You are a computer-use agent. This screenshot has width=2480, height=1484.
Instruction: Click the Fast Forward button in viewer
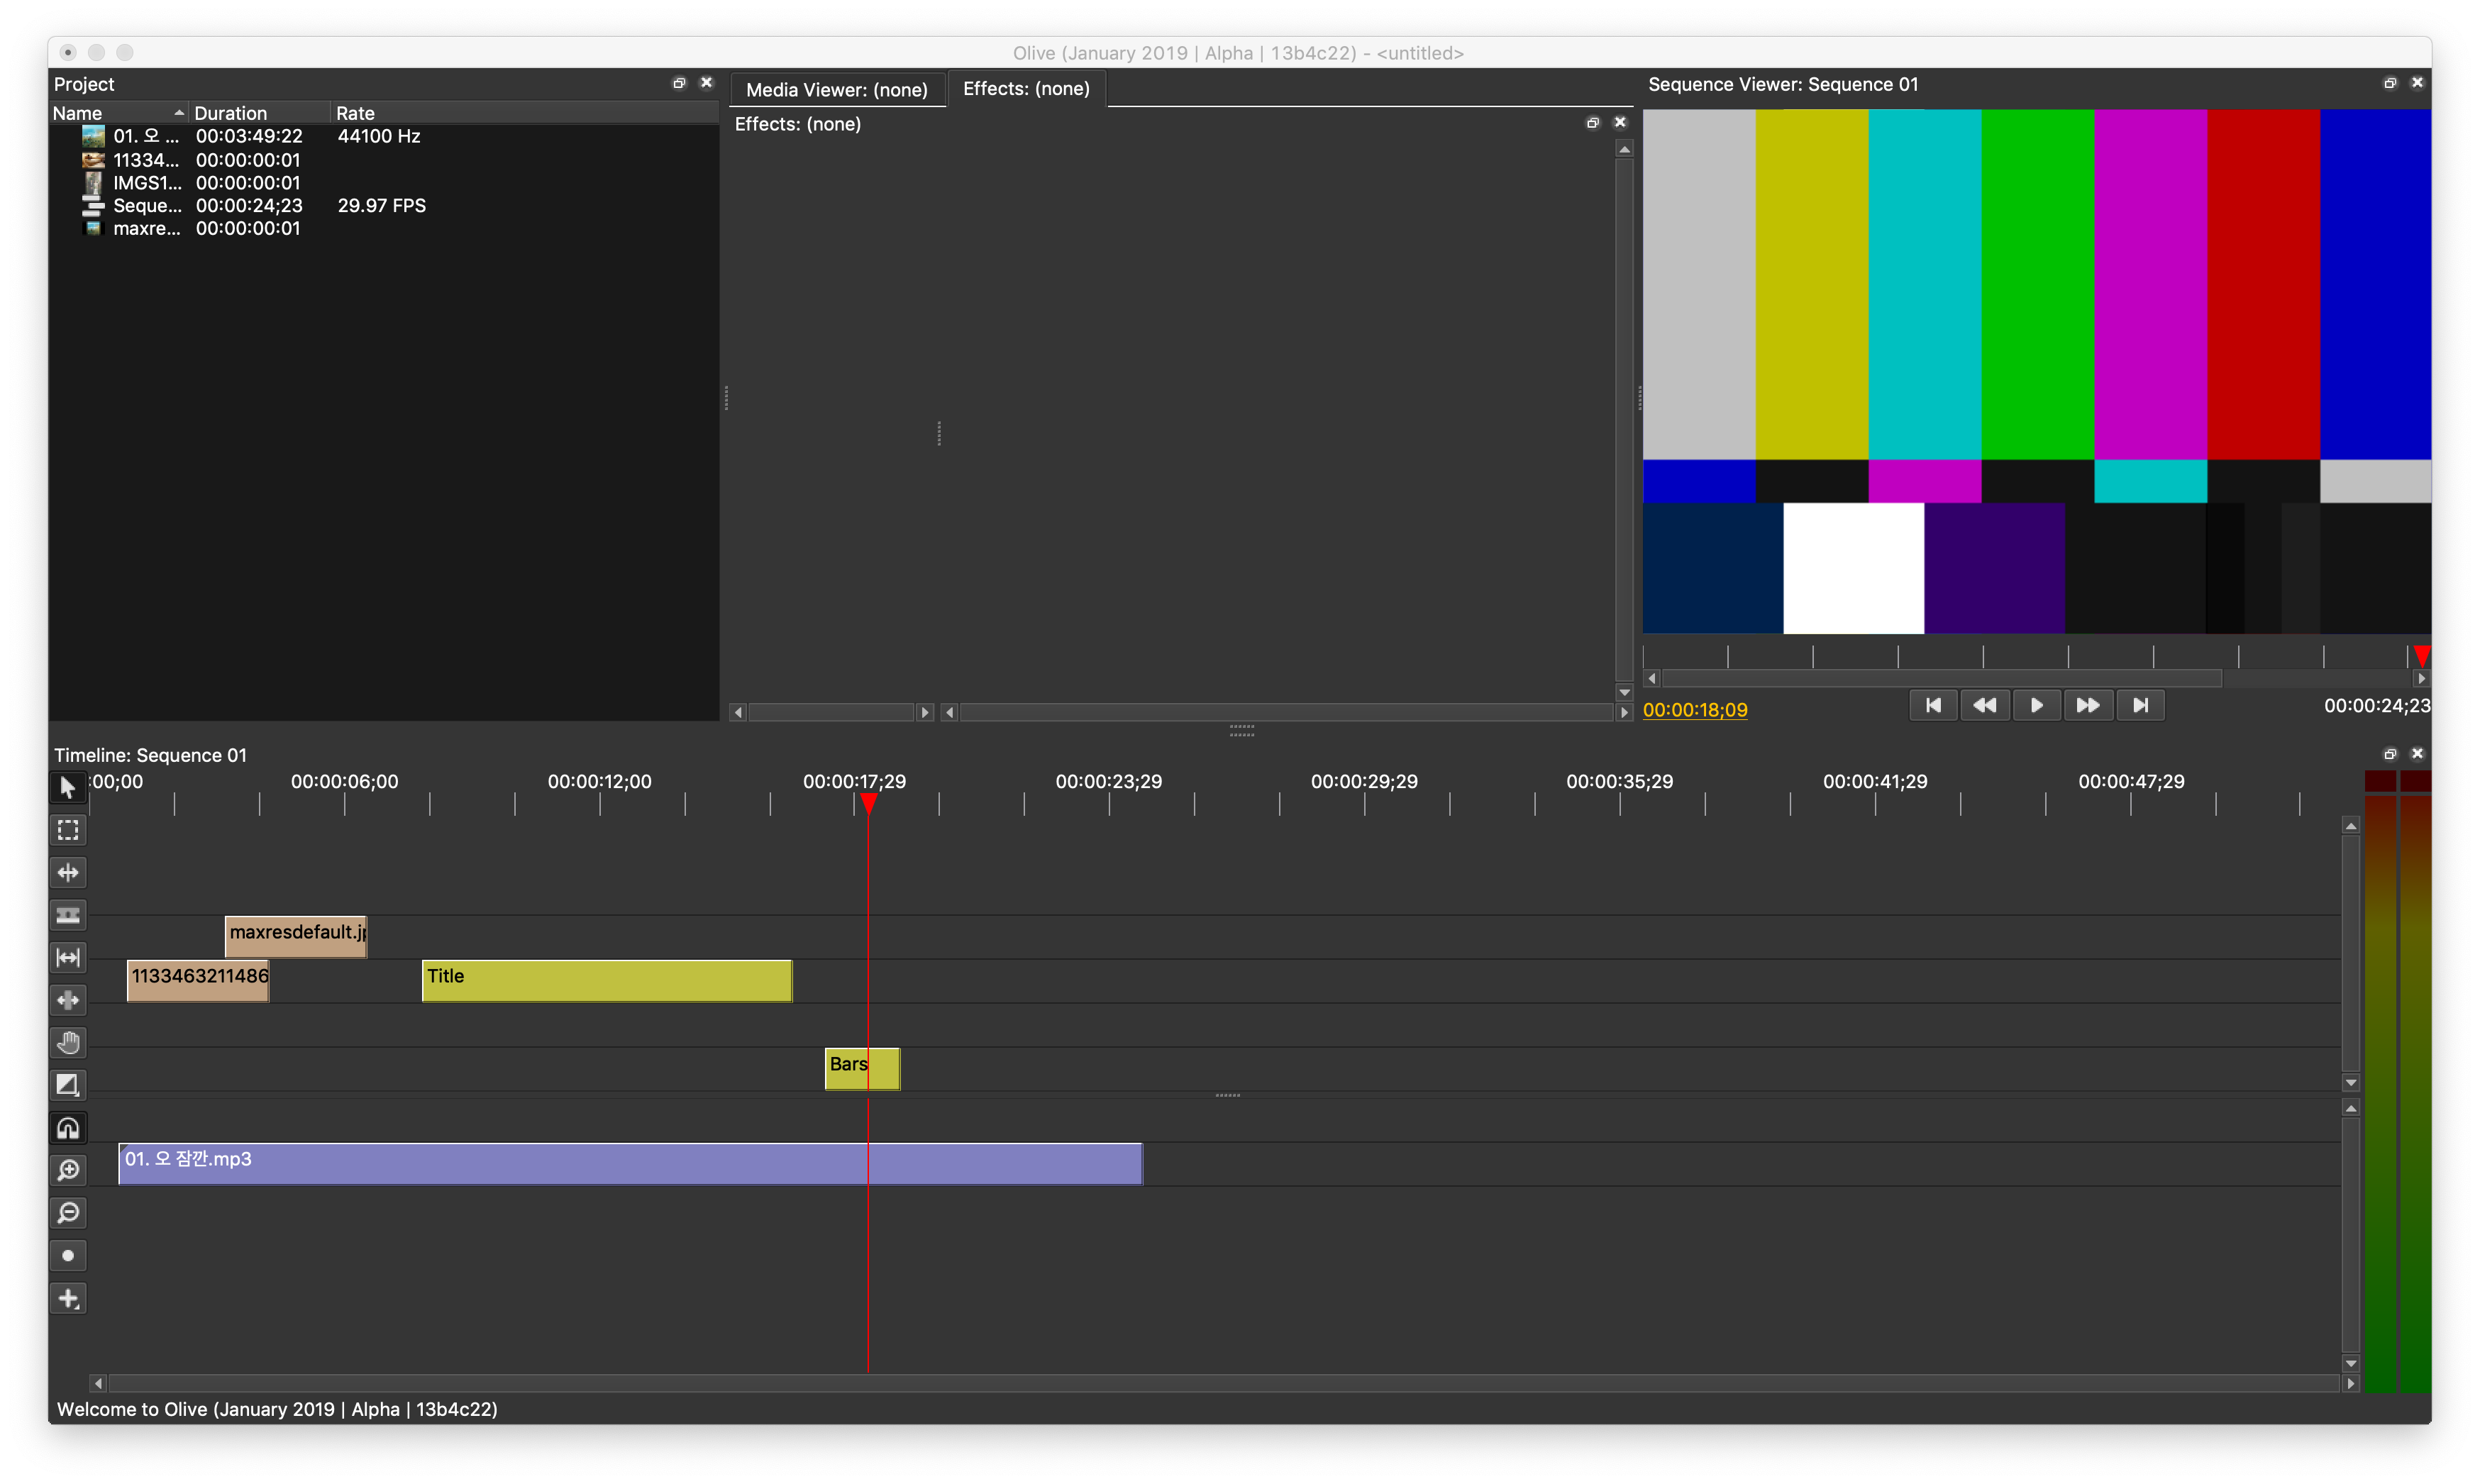[x=2088, y=706]
